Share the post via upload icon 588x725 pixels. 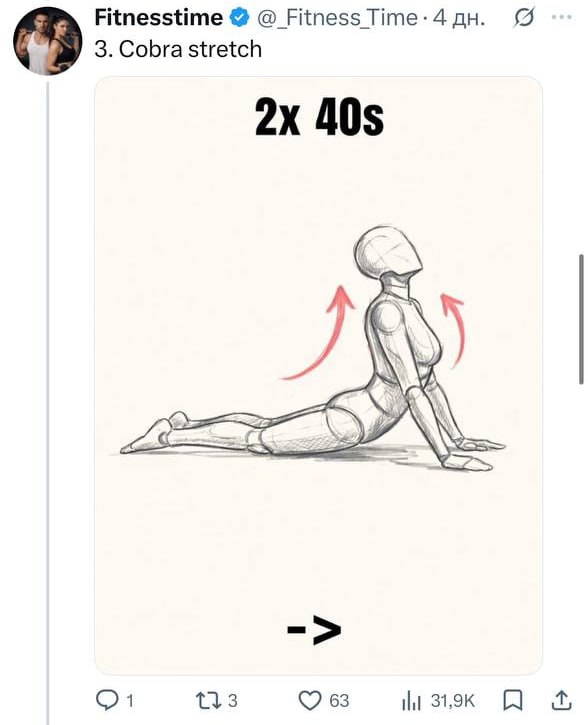pos(561,700)
